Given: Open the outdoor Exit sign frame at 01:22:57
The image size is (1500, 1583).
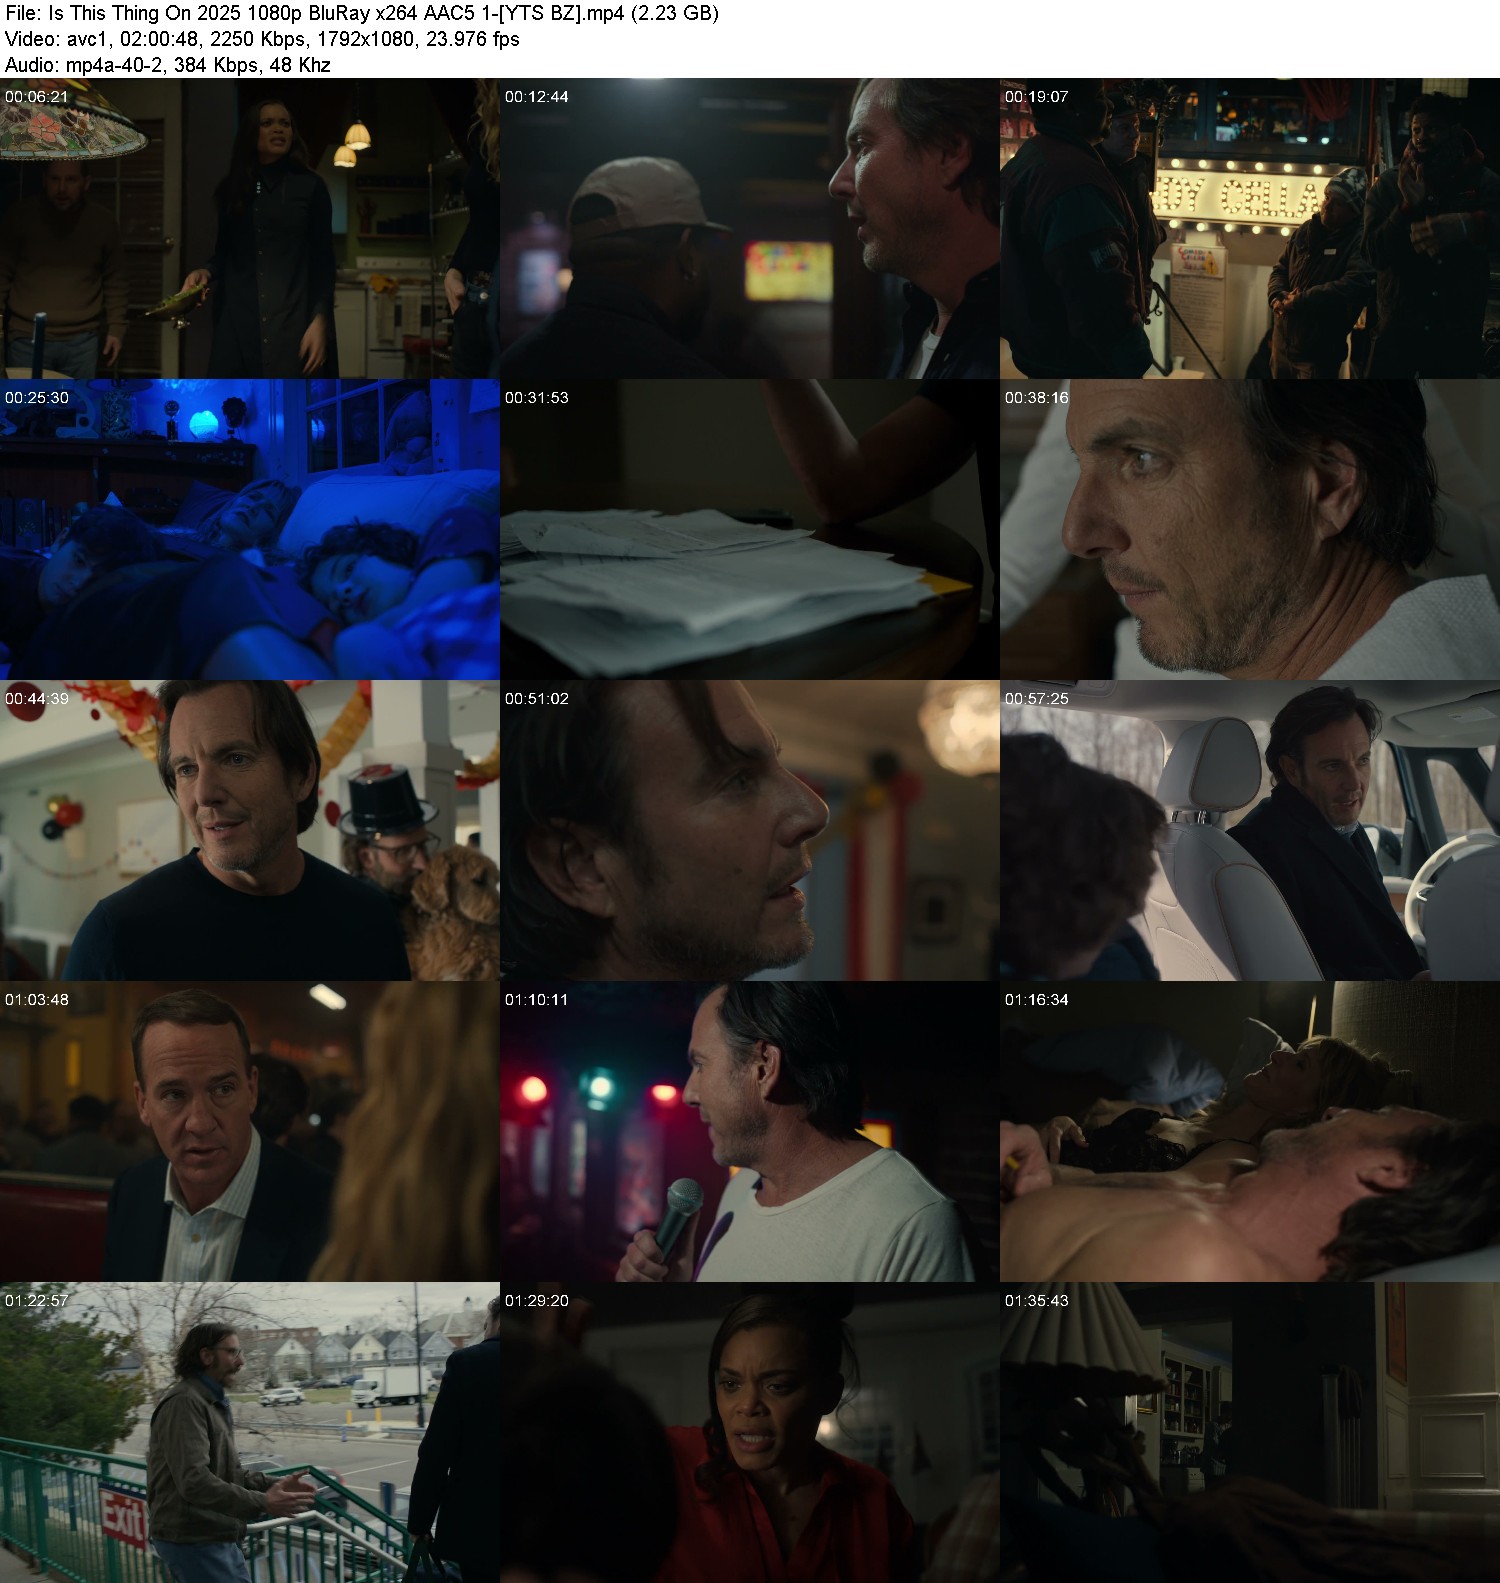Looking at the screenshot, I should pos(250,1433).
